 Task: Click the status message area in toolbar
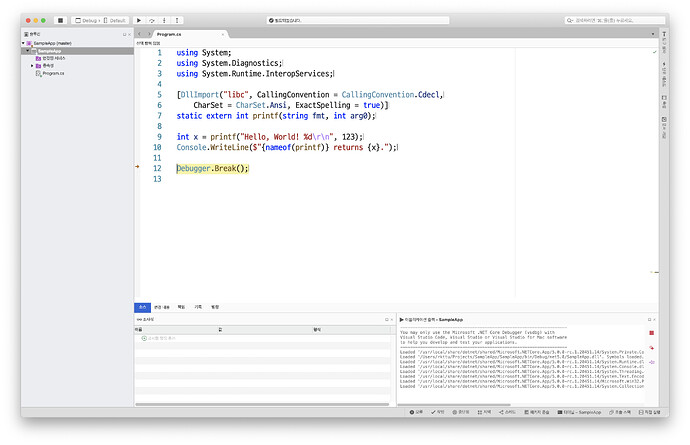pyautogui.click(x=358, y=20)
